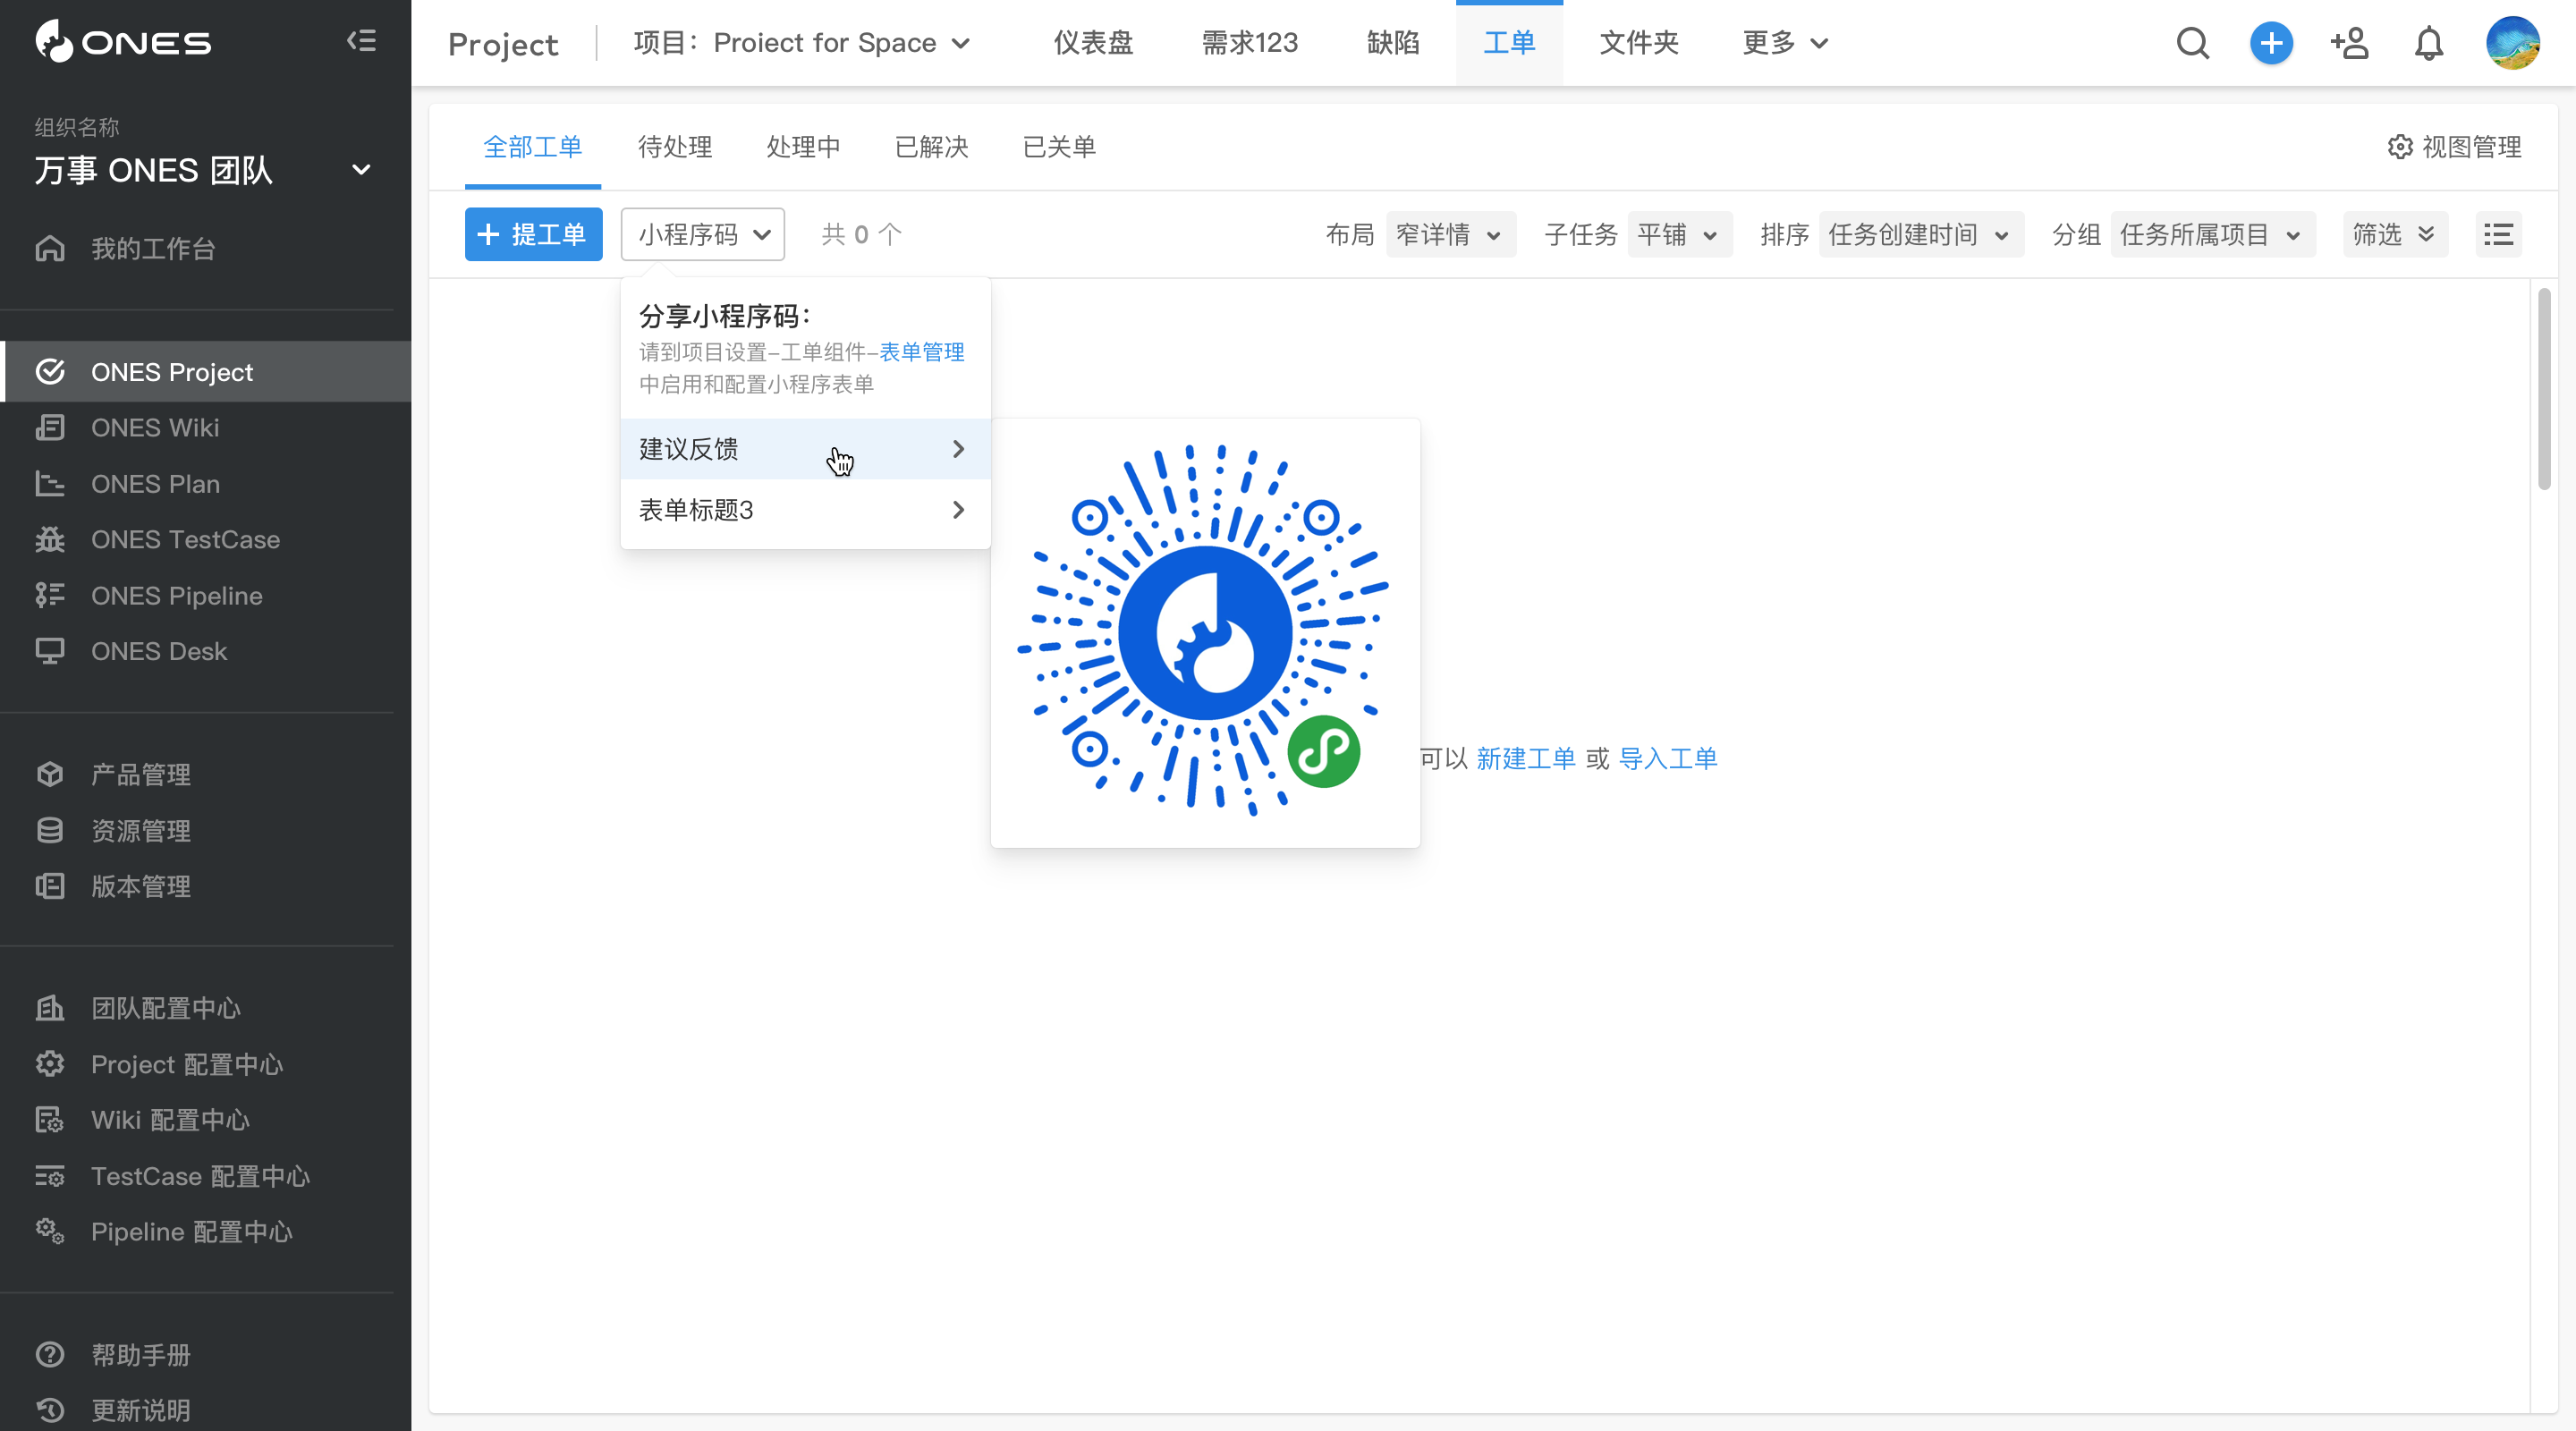The height and width of the screenshot is (1431, 2576).
Task: Open ONES Desk in the sidebar
Action: click(205, 652)
